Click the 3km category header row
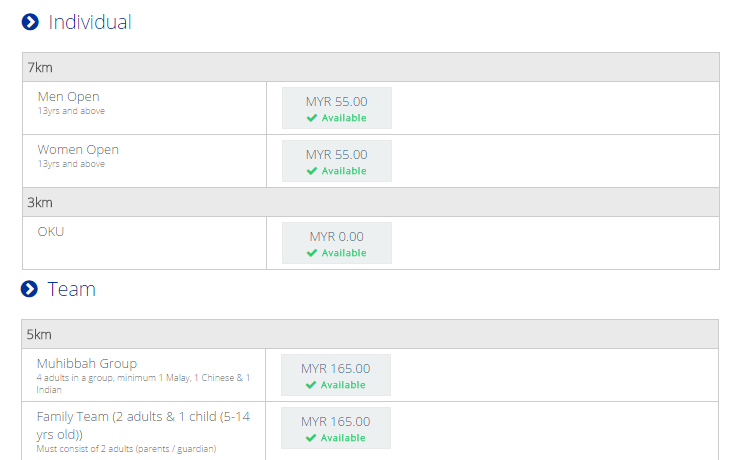The width and height of the screenshot is (733, 460). click(x=371, y=202)
